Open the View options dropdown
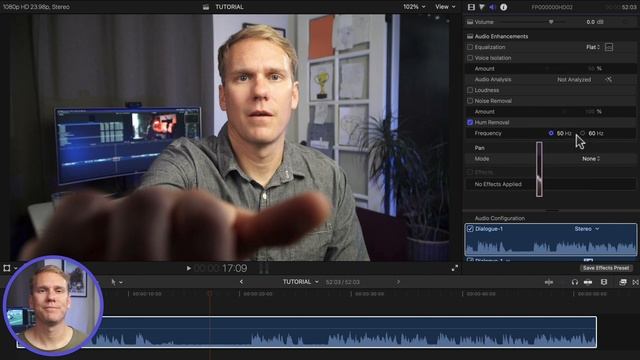Viewport: 640px width, 360px height. tap(445, 7)
